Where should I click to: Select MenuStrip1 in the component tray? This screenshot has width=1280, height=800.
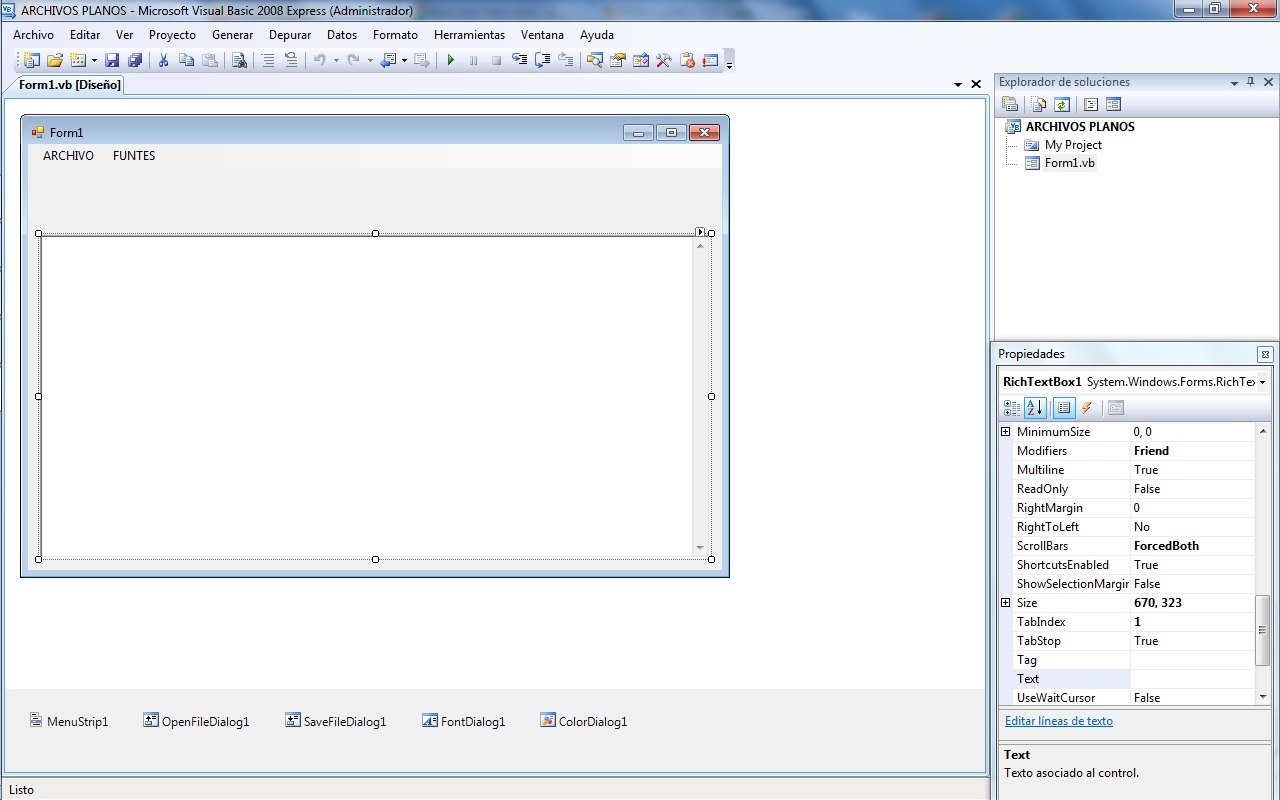coord(69,720)
